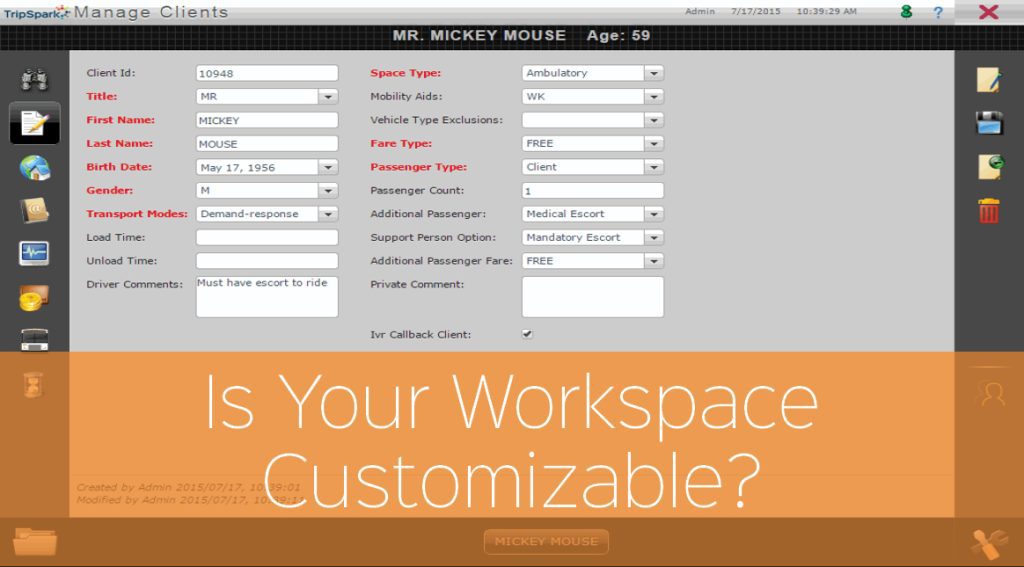
Task: Click the Passenger Count field
Action: [593, 191]
